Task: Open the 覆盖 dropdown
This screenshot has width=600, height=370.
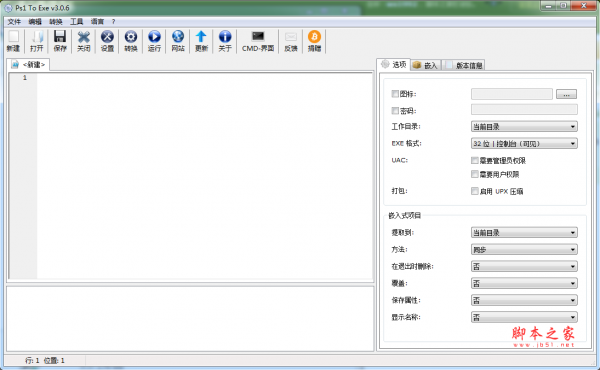Action: 524,284
